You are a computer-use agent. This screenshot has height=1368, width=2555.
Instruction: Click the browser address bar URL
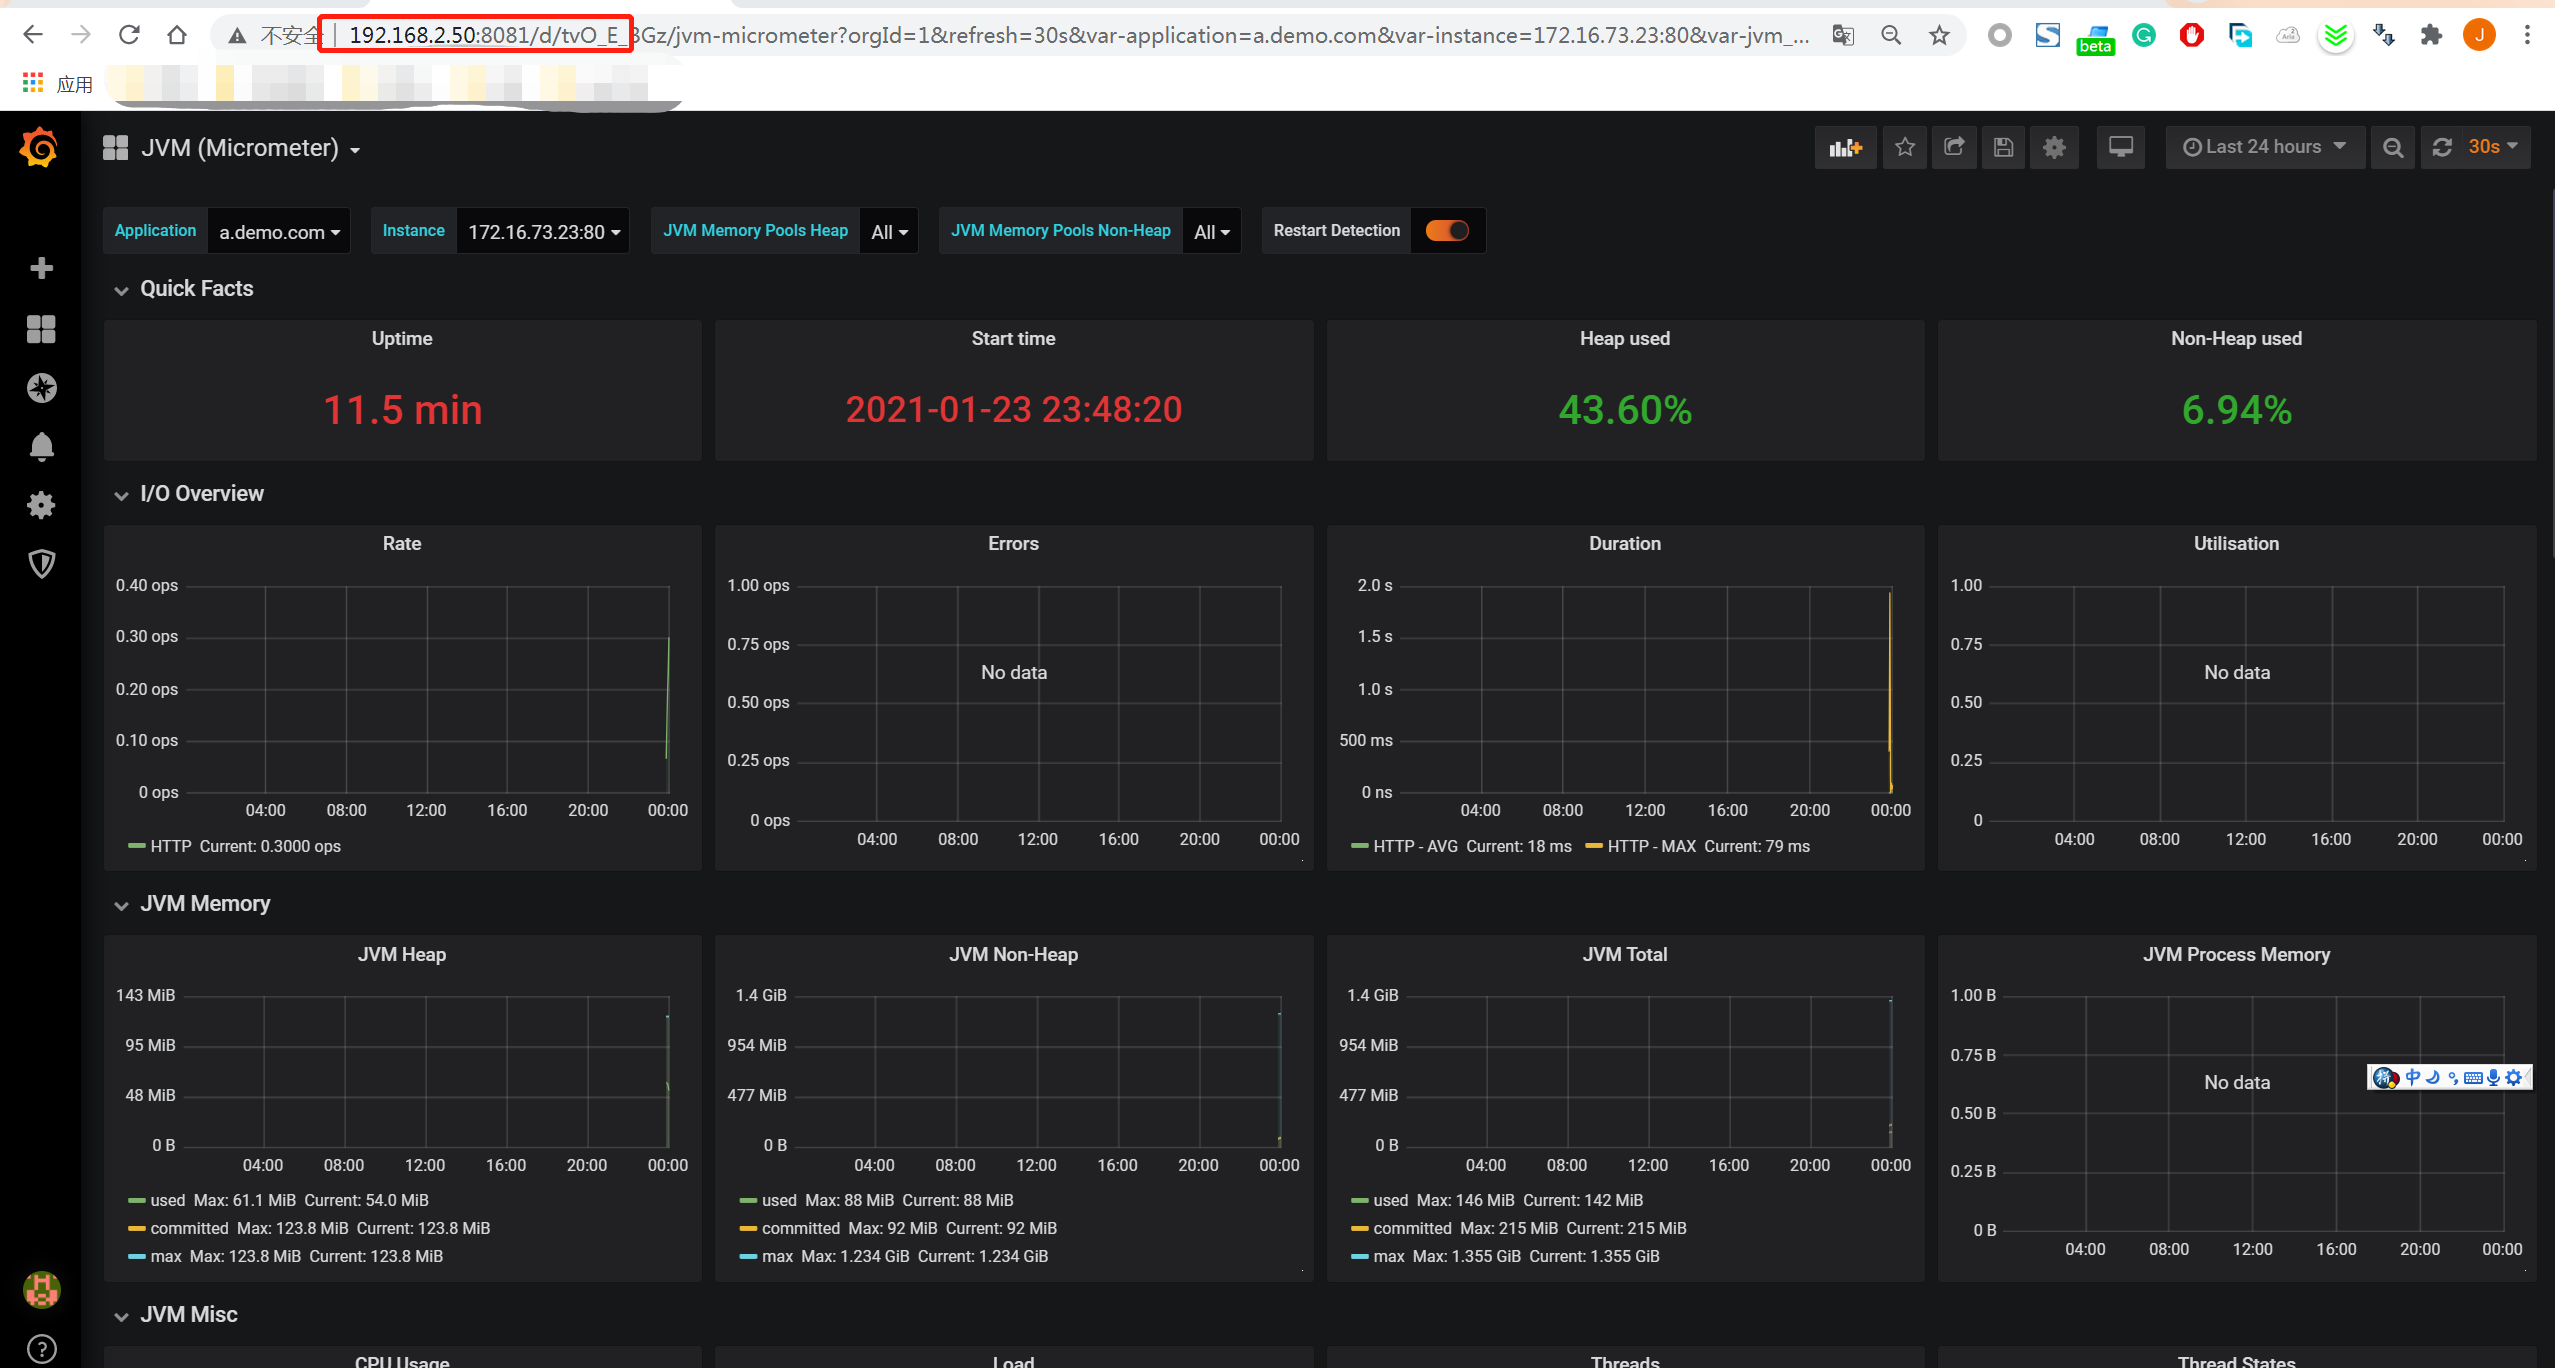click(1000, 36)
